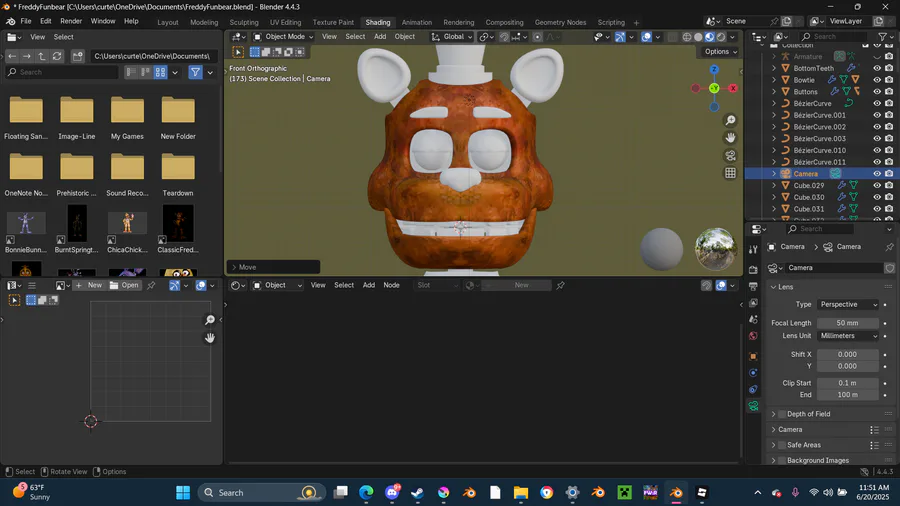The height and width of the screenshot is (506, 900).
Task: Select material preview viewport shading
Action: click(x=709, y=37)
